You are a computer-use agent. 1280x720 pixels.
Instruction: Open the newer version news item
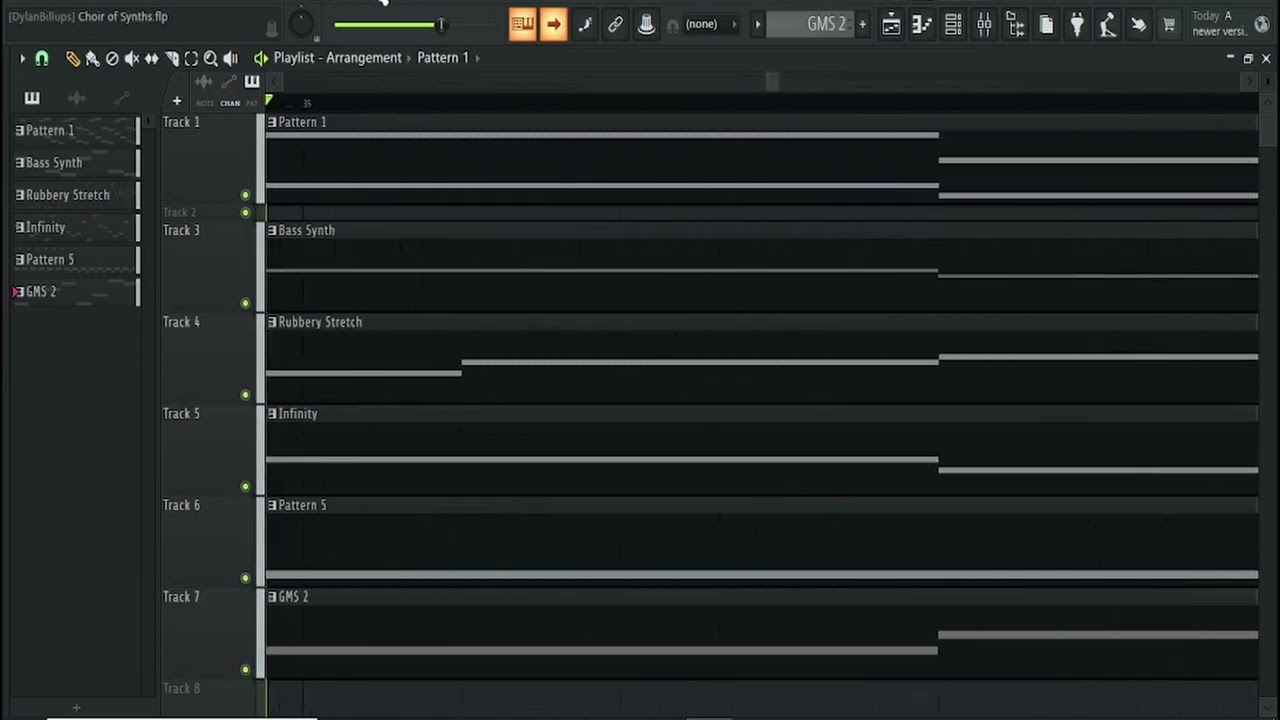(x=1220, y=24)
